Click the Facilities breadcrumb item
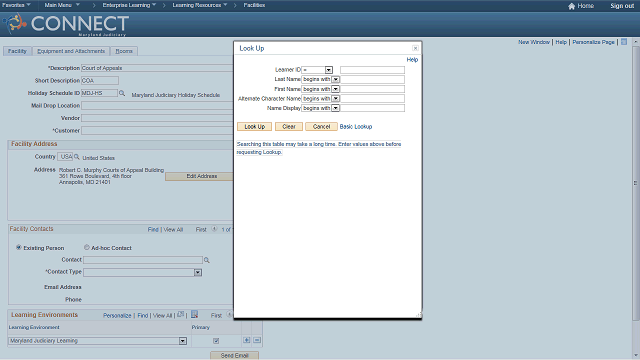This screenshot has height=360, width=640. coord(254,5)
